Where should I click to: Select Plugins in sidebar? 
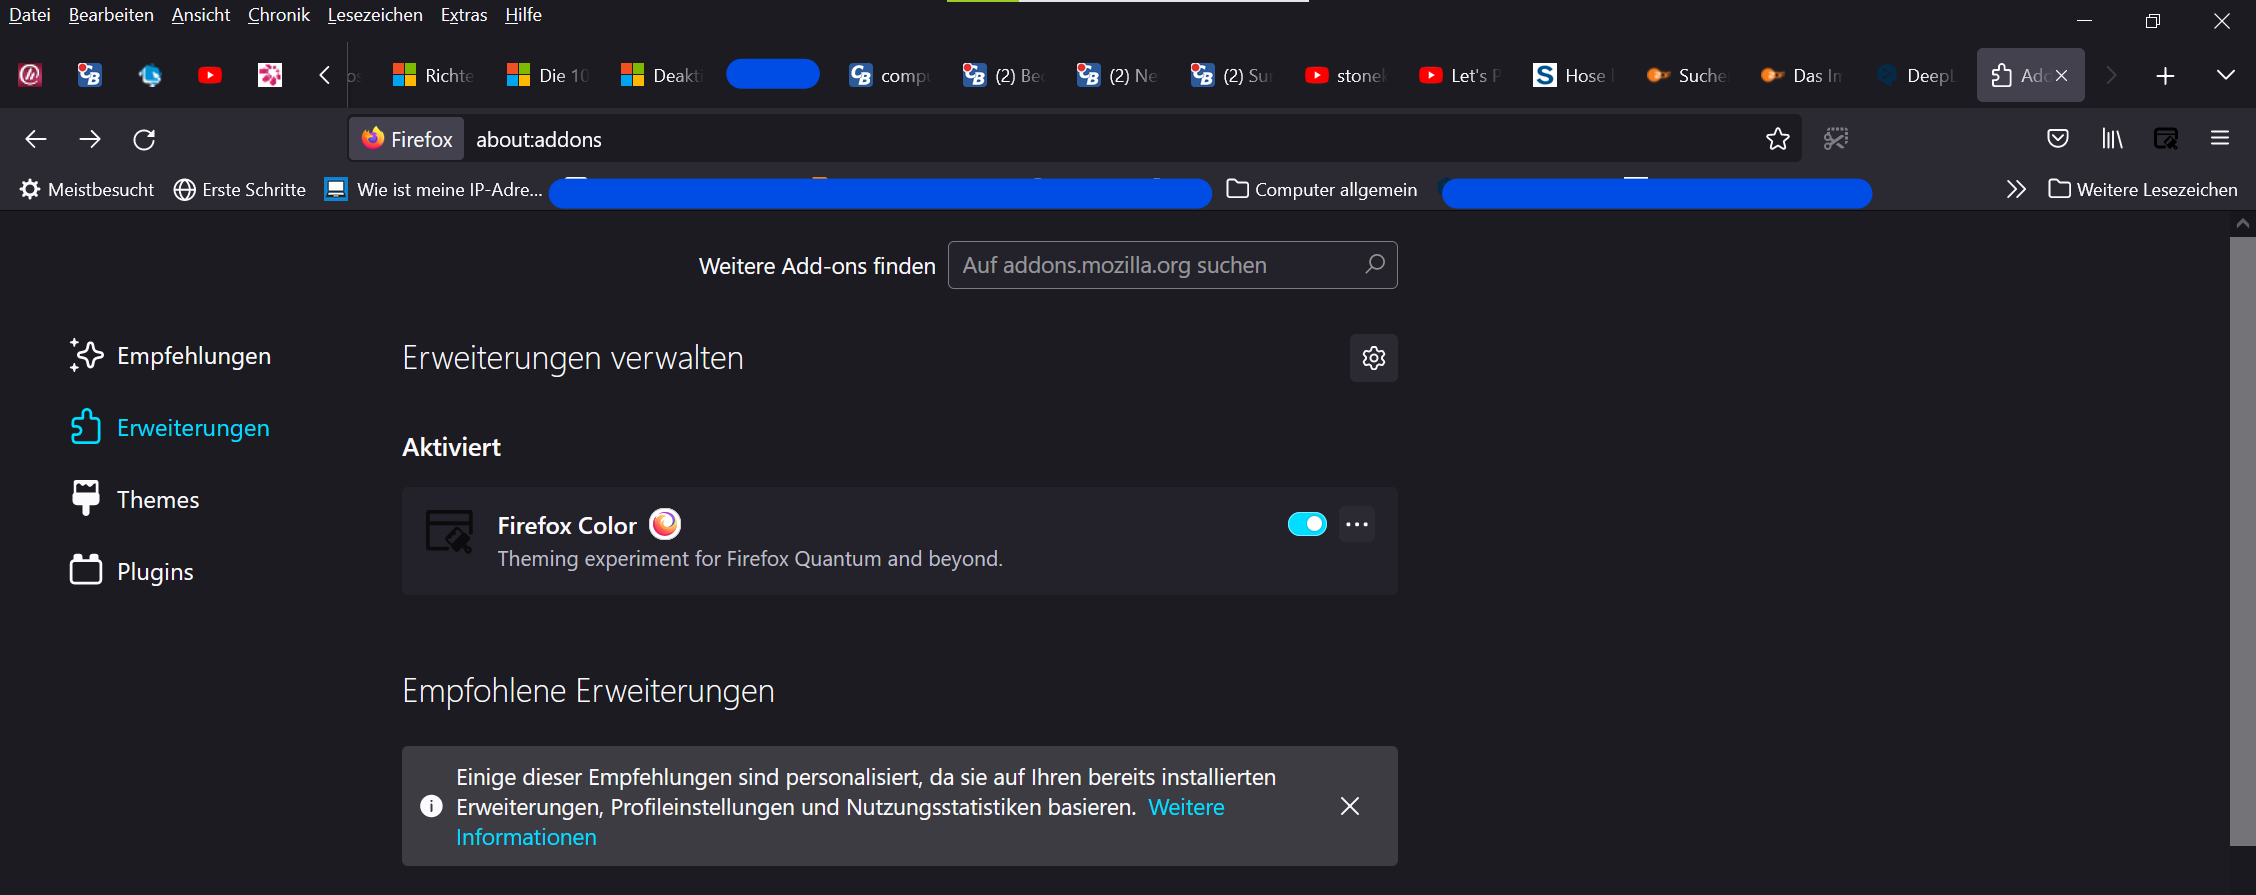[x=132, y=572]
